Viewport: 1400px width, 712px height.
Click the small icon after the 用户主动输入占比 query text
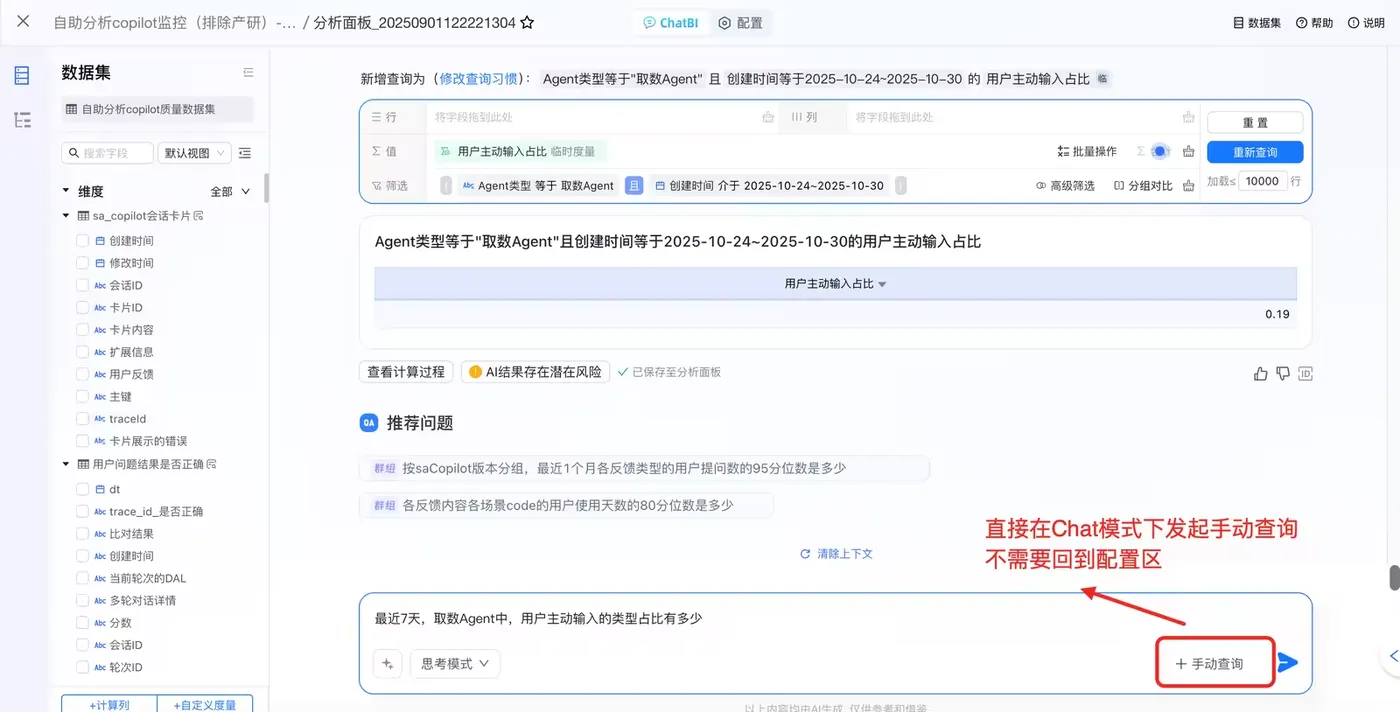click(1103, 78)
